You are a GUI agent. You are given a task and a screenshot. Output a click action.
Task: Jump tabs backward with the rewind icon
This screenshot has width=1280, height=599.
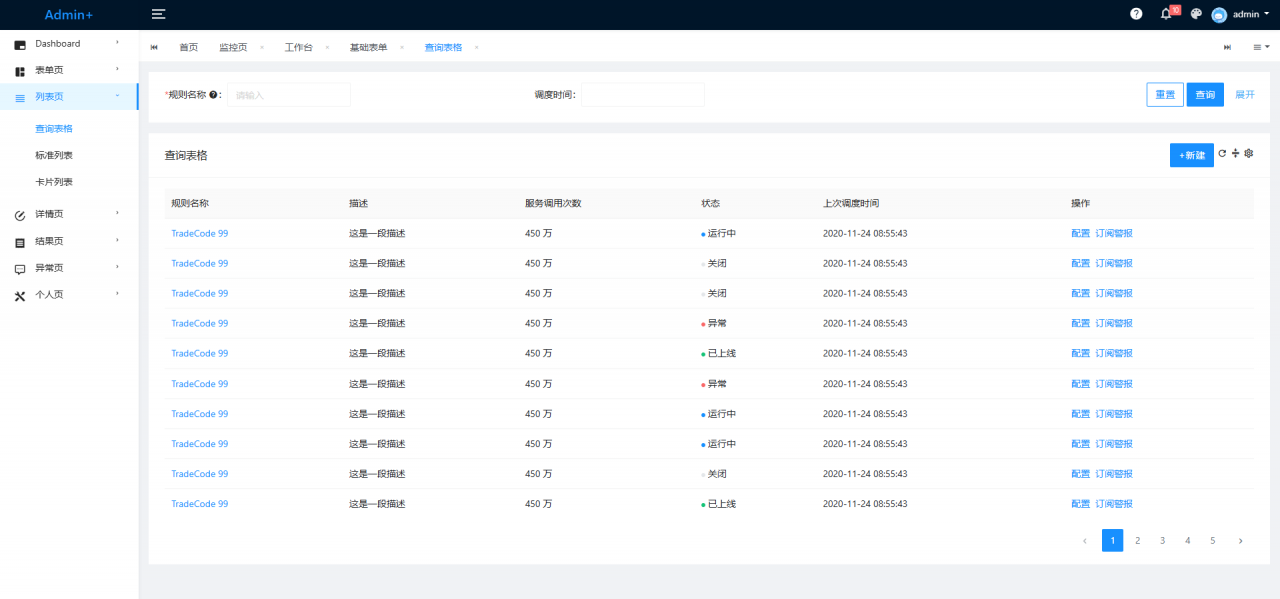[x=154, y=47]
